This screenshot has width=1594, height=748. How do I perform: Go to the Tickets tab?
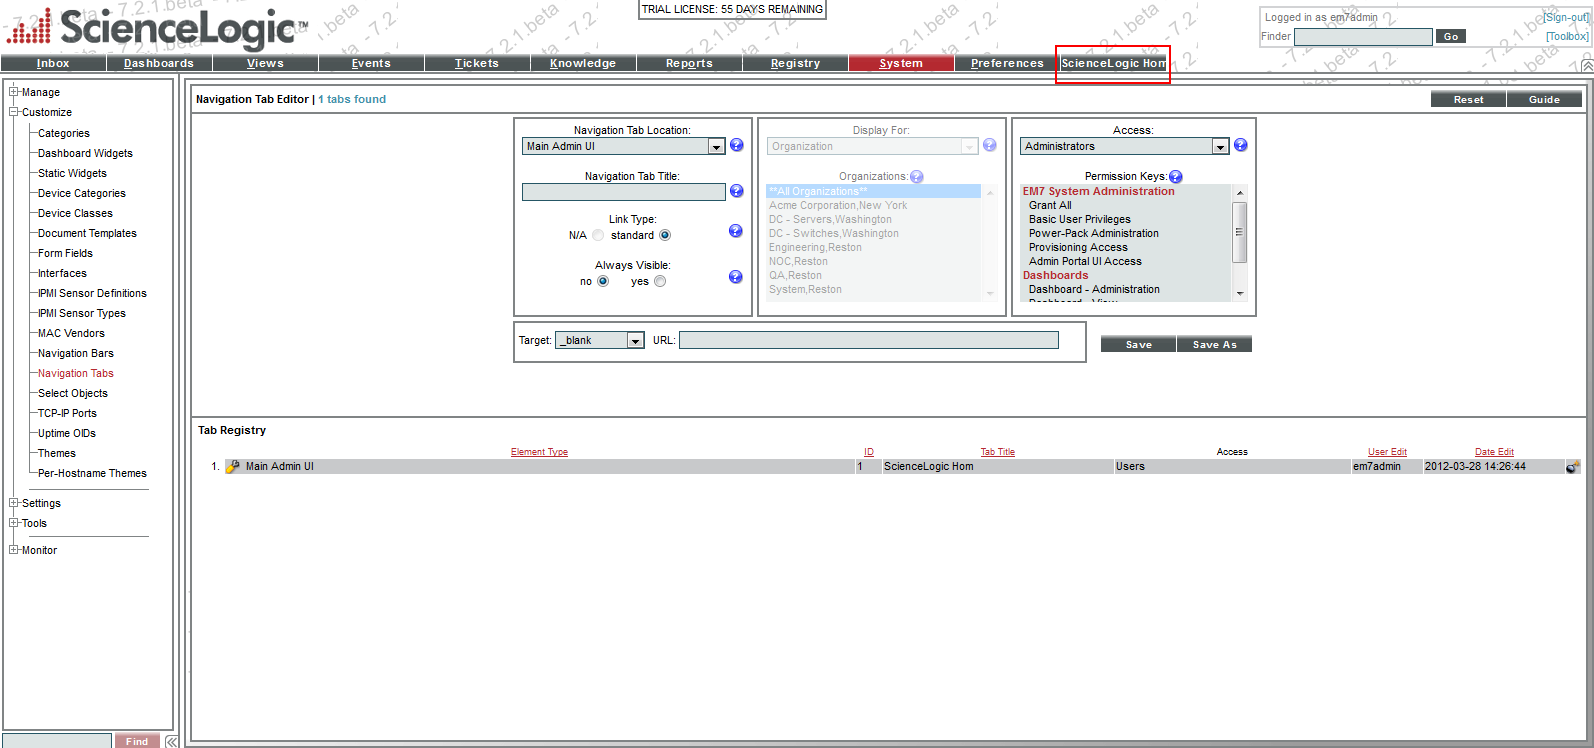point(477,63)
